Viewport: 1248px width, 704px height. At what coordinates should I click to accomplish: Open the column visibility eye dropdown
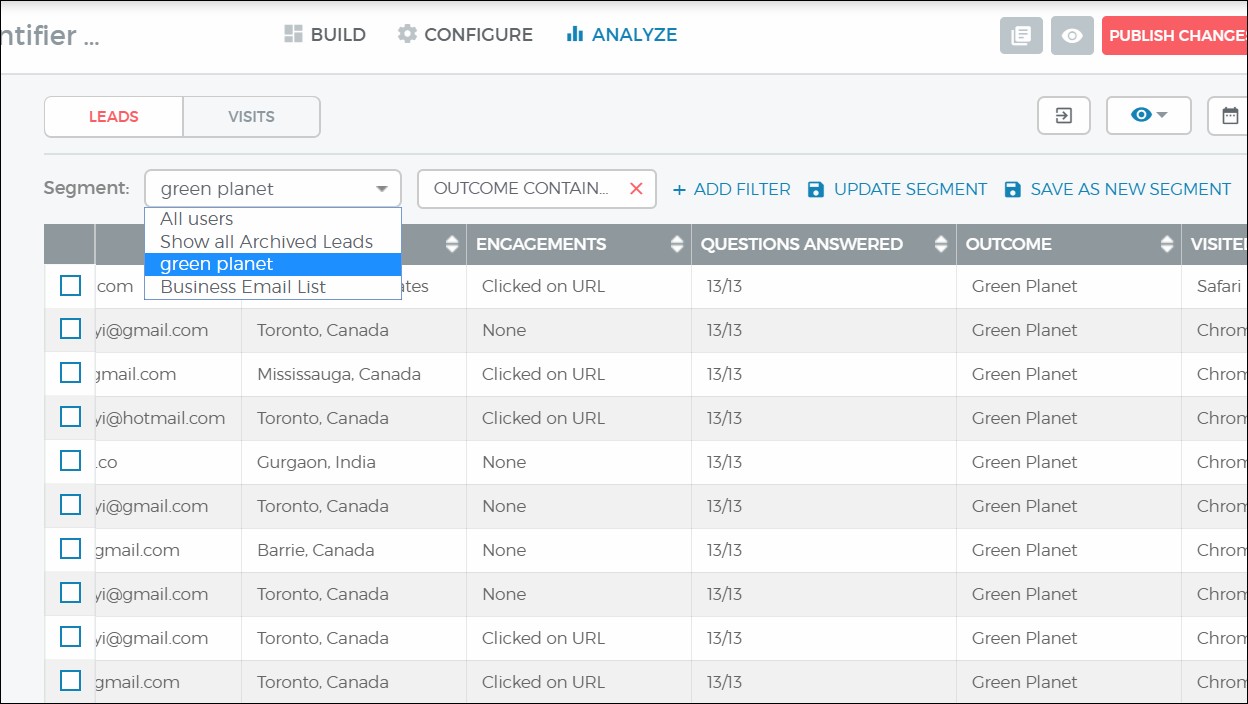1148,115
